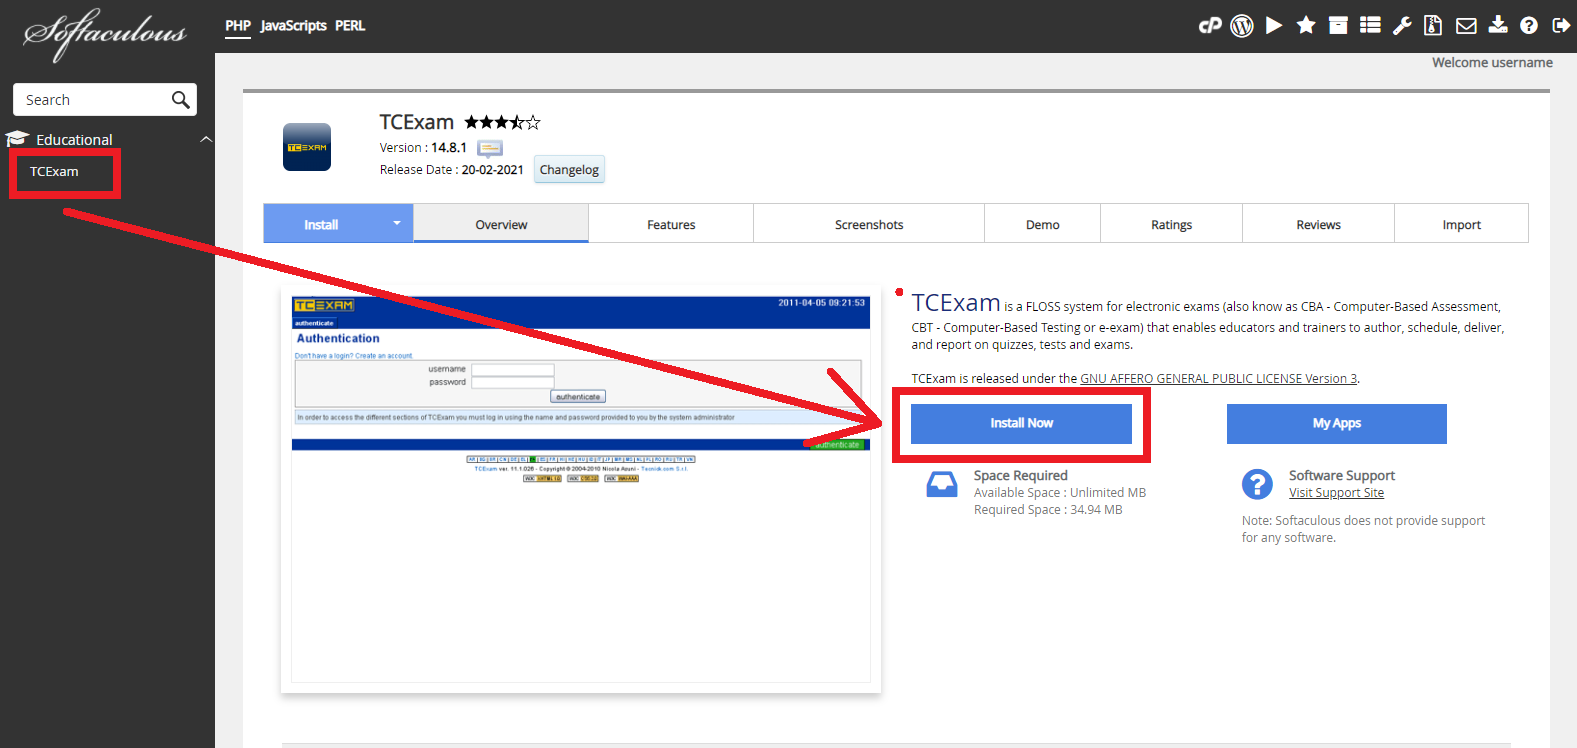
Task: Open the Visit Support Site link
Action: click(1336, 493)
